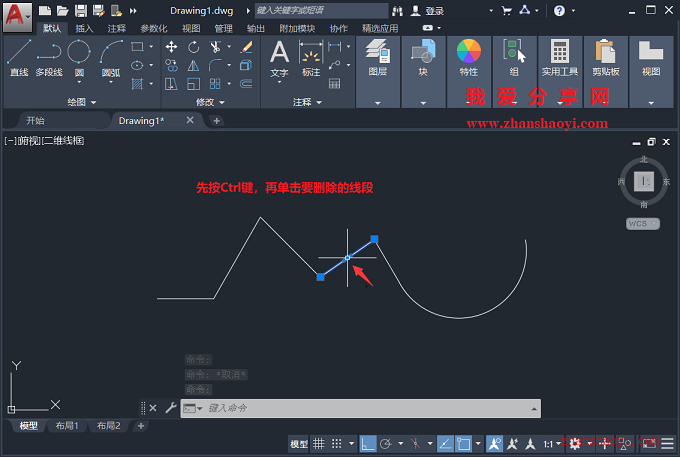The width and height of the screenshot is (680, 457).
Task: Toggle polar tracking in status bar
Action: pos(386,444)
